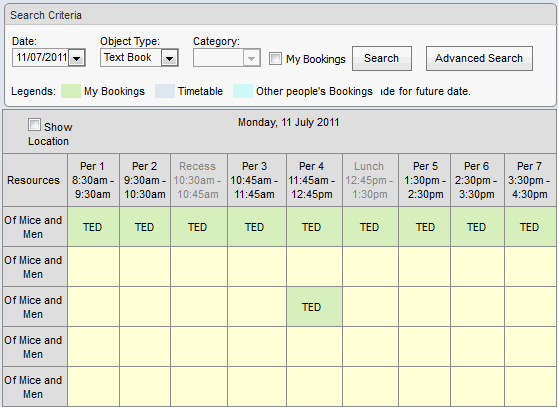Open the TED booking in Lunch, first row
The image size is (558, 407).
(370, 227)
